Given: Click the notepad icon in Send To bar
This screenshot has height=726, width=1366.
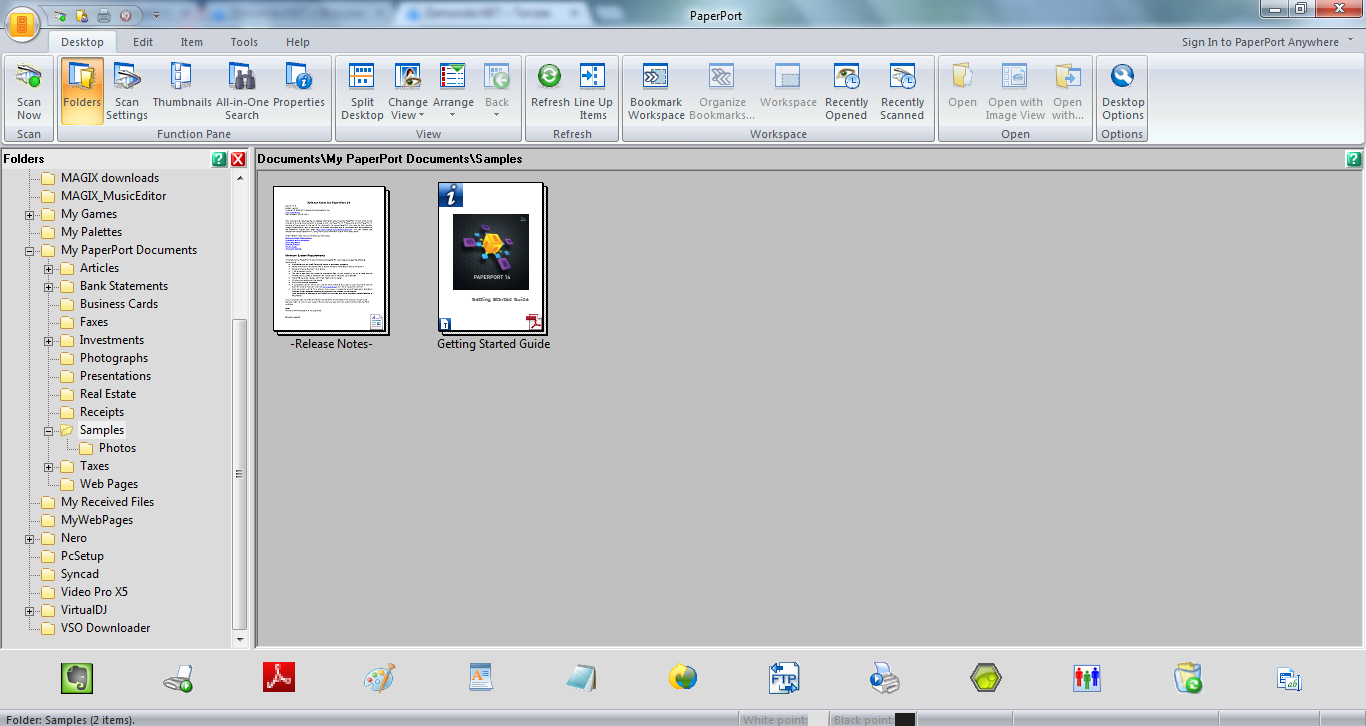Looking at the screenshot, I should [x=581, y=678].
